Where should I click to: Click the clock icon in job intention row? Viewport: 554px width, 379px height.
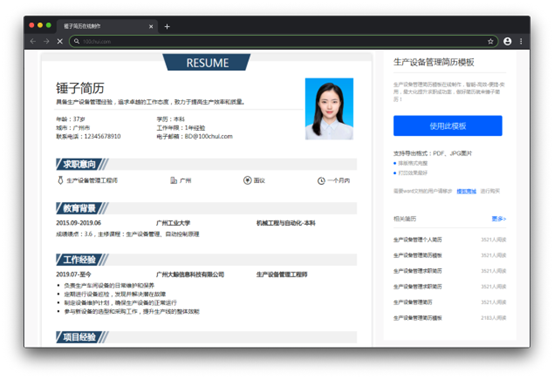(x=321, y=181)
